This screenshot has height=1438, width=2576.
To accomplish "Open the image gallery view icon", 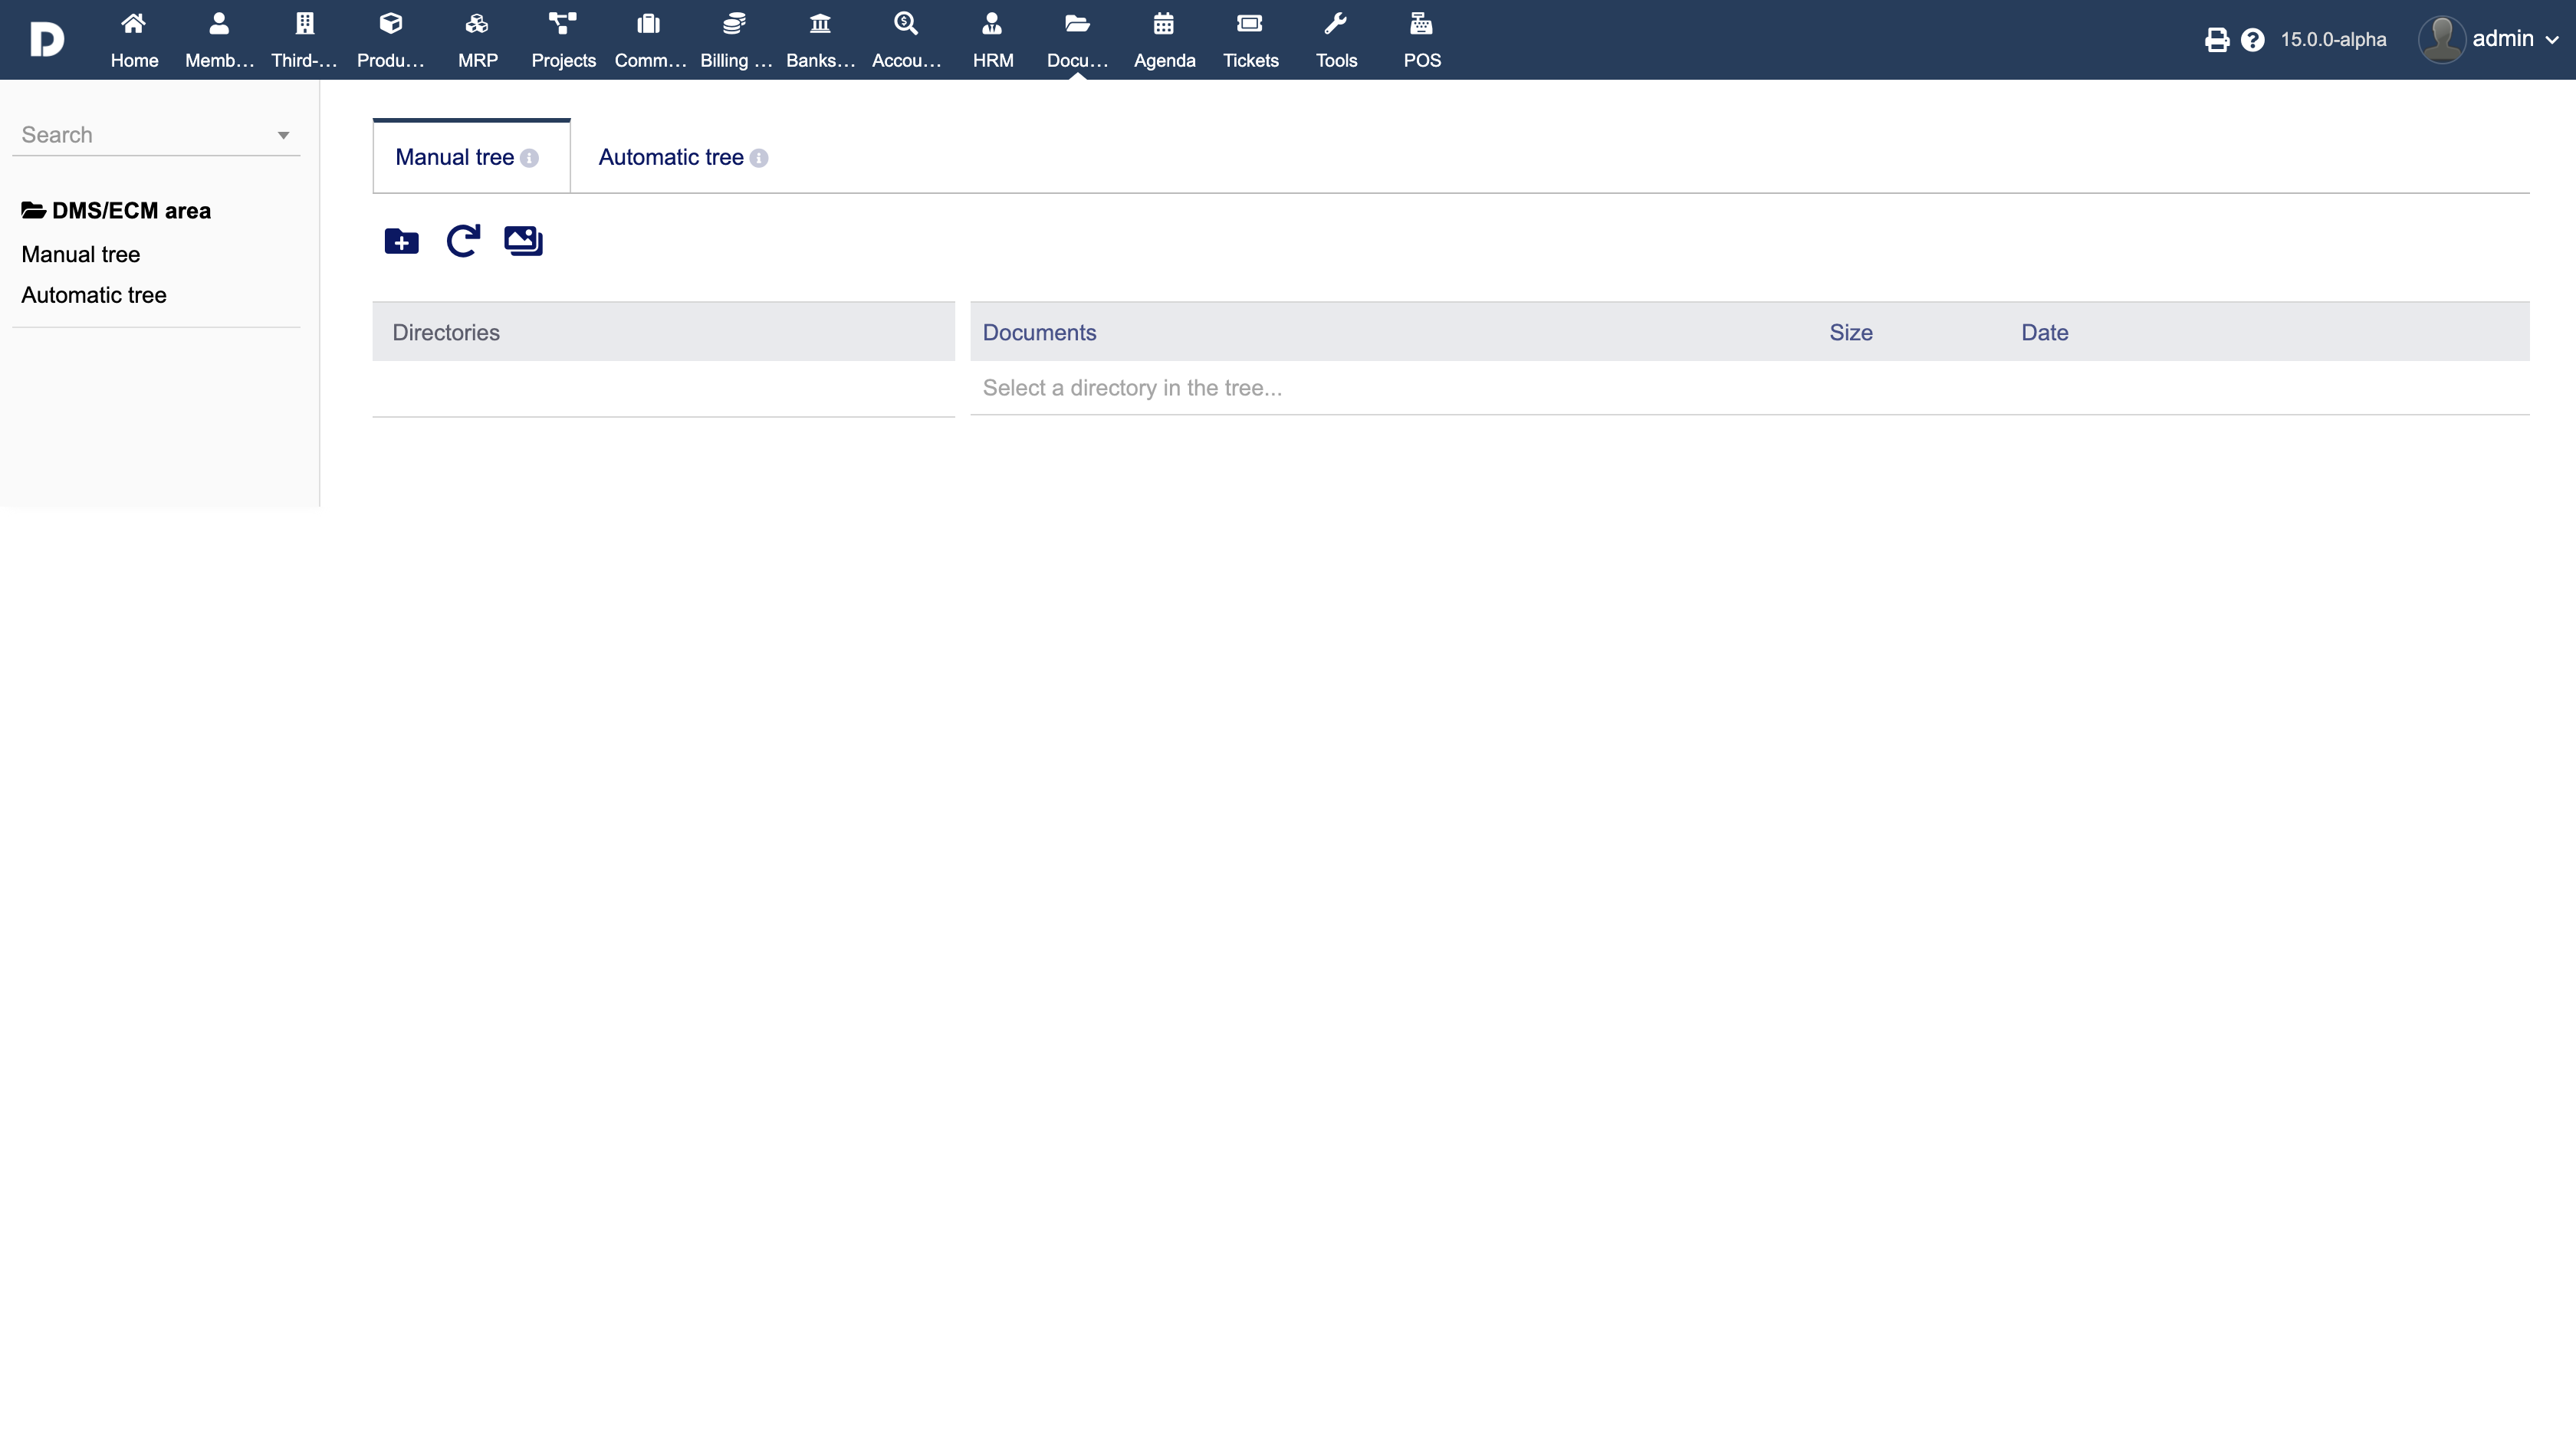I will 523,241.
